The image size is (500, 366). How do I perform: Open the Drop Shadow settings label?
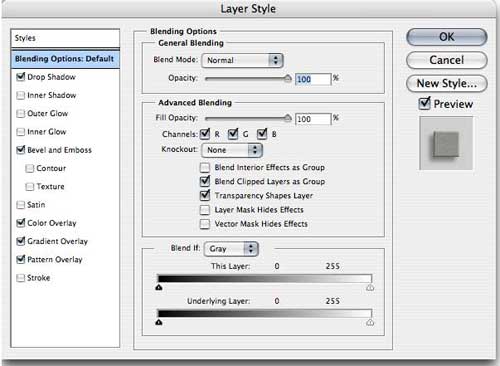pyautogui.click(x=51, y=77)
